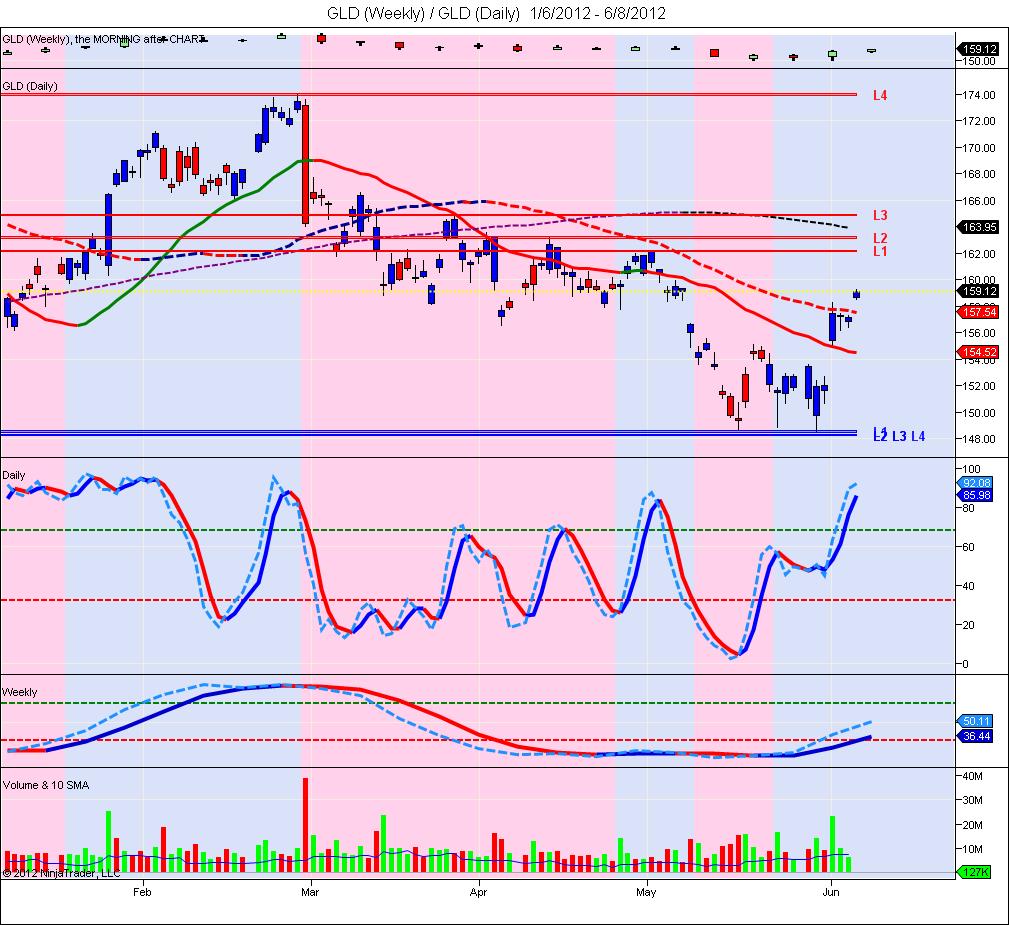This screenshot has width=1009, height=925.
Task: Select the 30M volume axis label
Action: pyautogui.click(x=972, y=801)
